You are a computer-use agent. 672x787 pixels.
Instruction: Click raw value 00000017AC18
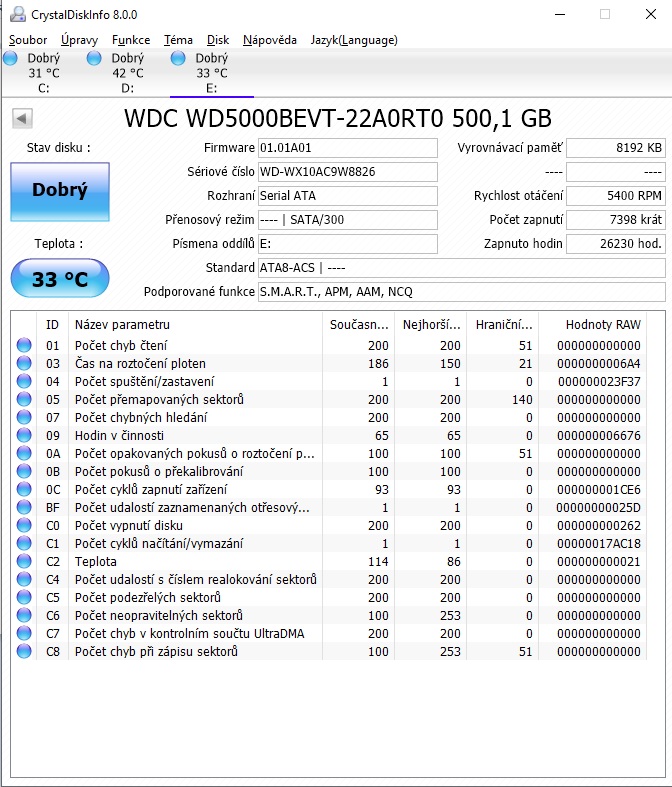point(599,544)
